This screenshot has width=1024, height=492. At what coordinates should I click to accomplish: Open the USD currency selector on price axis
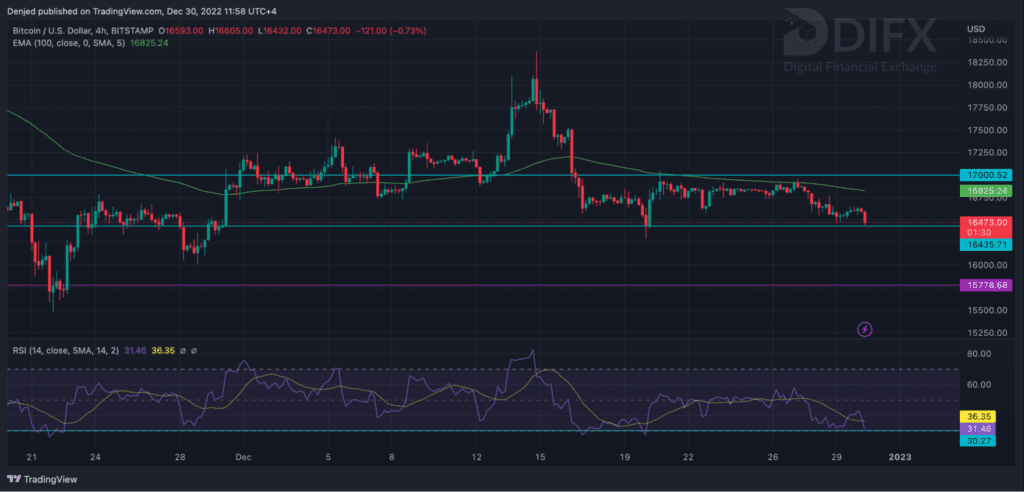[x=977, y=28]
